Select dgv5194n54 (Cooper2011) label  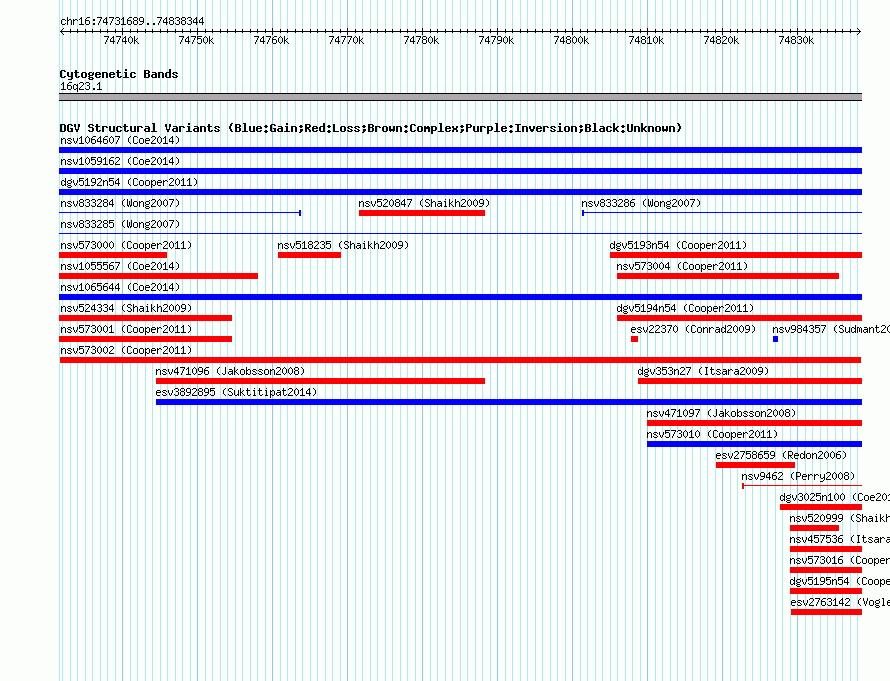click(685, 308)
